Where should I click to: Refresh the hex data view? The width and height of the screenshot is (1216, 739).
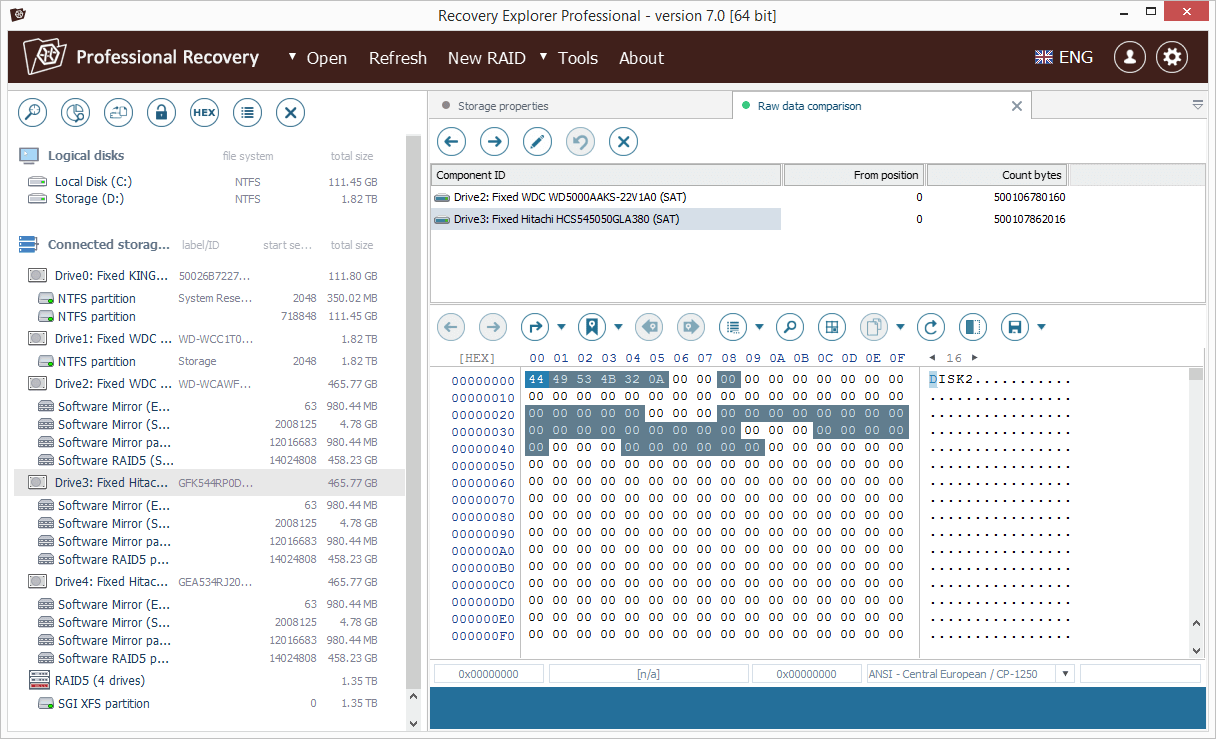[930, 326]
